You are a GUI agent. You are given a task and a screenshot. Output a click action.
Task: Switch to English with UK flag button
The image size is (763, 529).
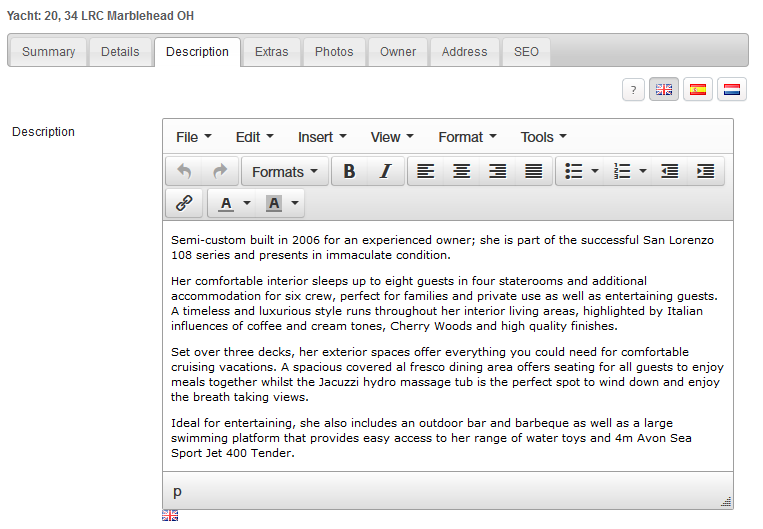click(x=664, y=90)
